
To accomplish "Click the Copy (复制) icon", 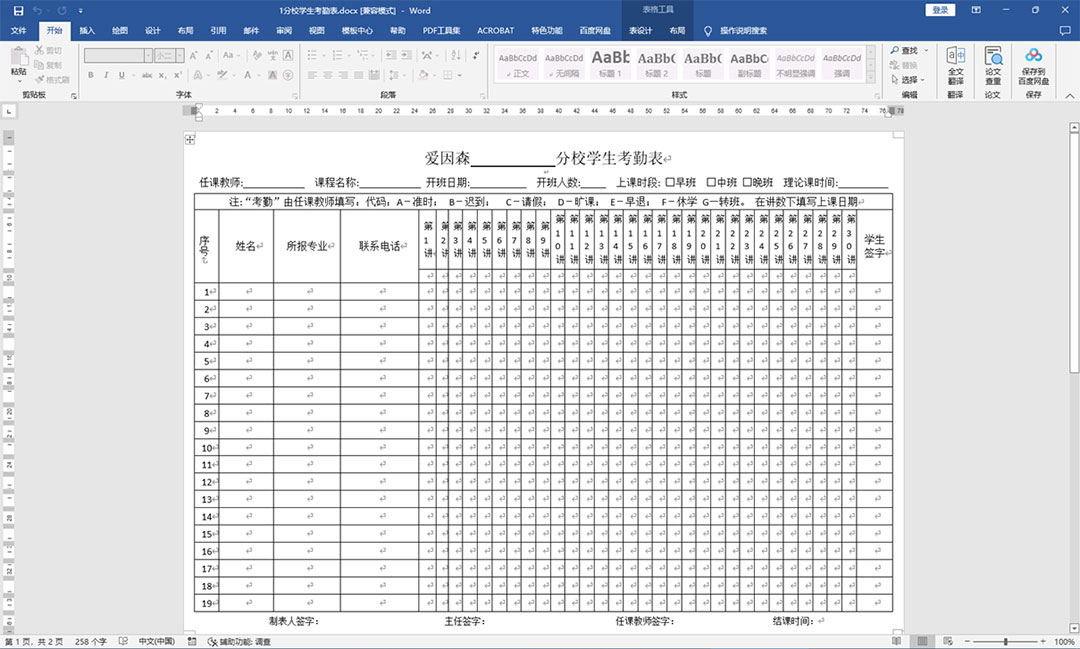I will (38, 64).
